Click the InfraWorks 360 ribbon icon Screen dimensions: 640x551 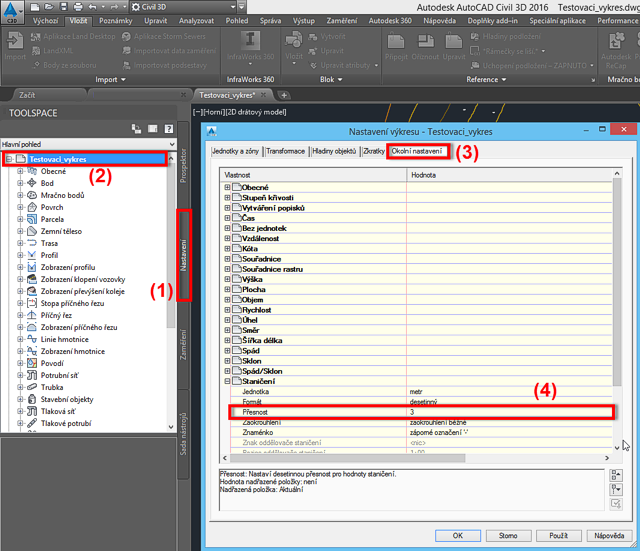[250, 40]
